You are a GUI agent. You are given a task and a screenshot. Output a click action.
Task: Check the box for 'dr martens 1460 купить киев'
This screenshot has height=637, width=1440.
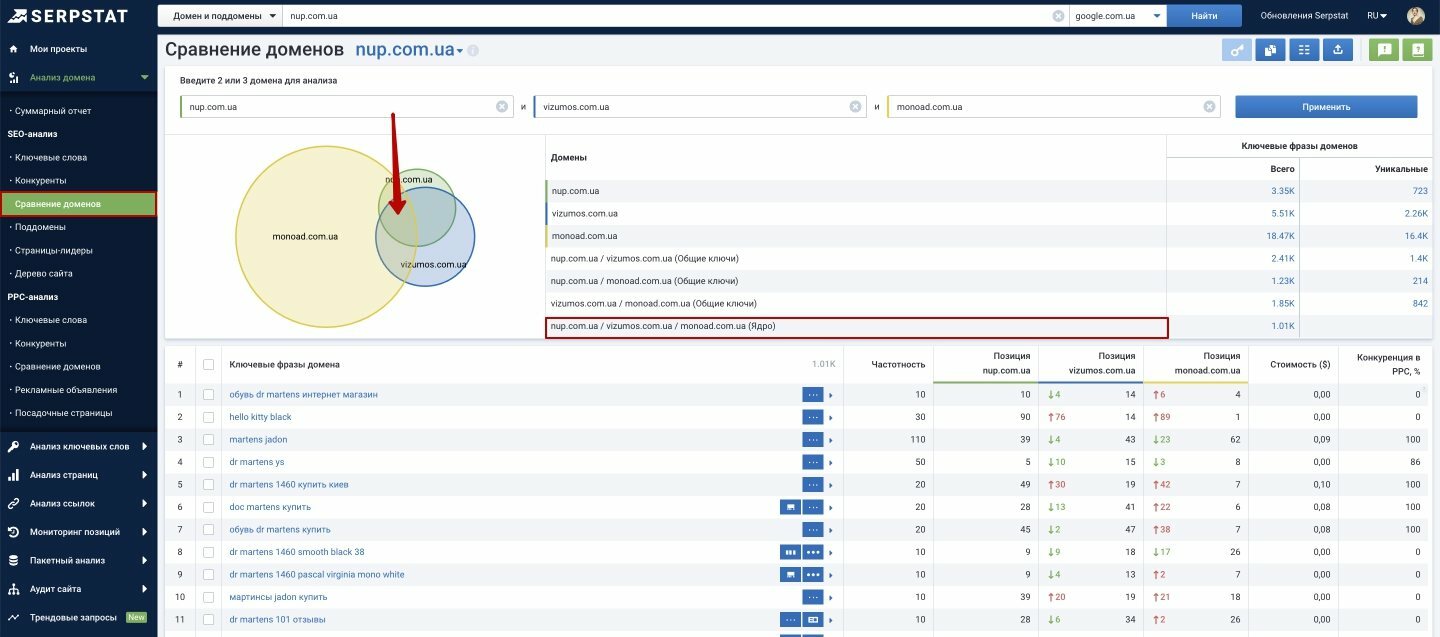tap(208, 485)
